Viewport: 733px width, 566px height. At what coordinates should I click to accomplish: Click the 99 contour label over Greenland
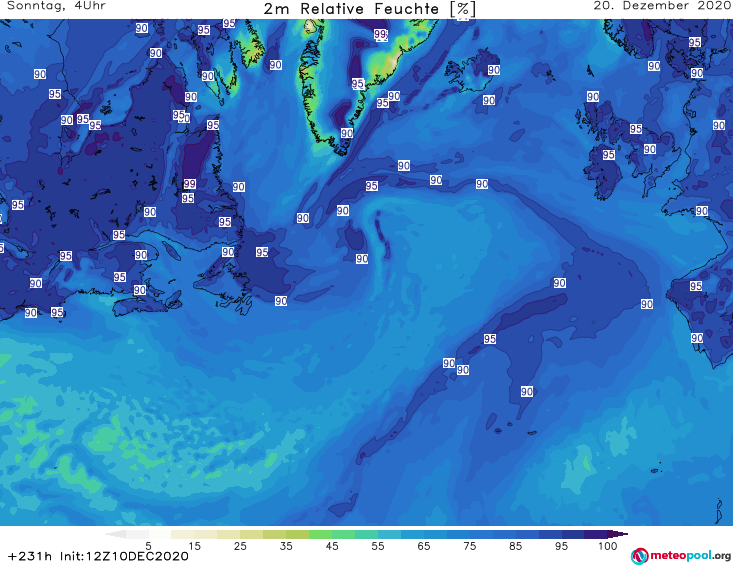tap(381, 35)
